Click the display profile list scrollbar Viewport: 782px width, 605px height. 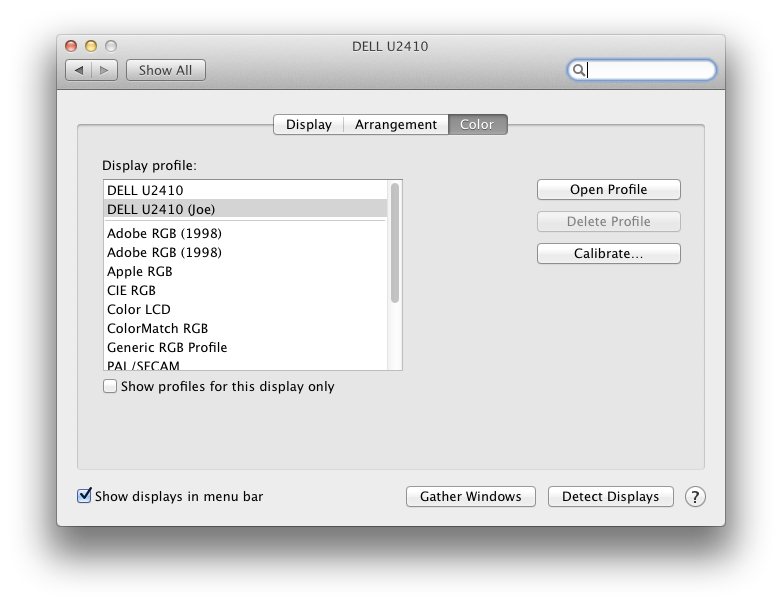394,243
